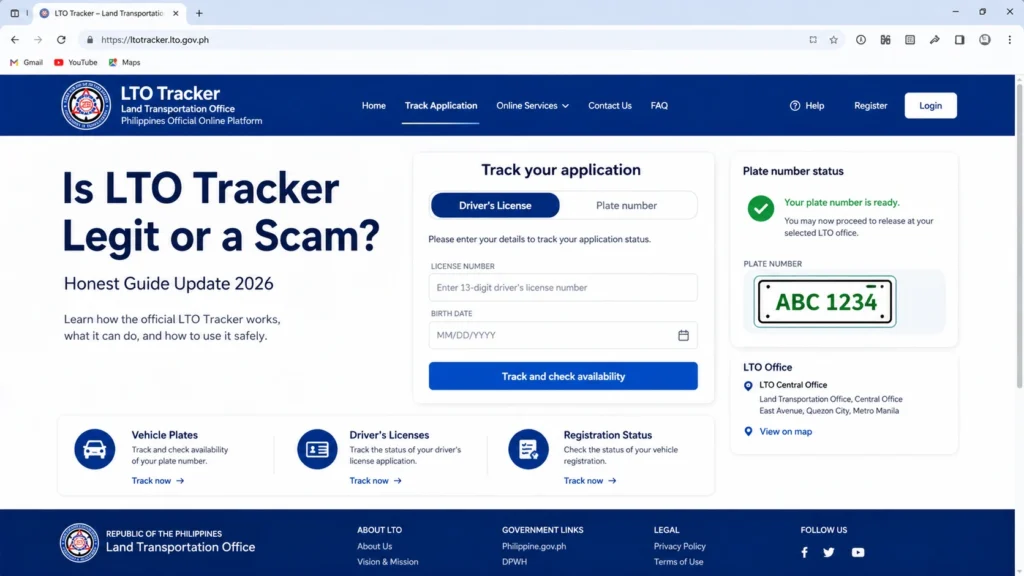Viewport: 1024px width, 576px height.
Task: Bookmark page with the star icon
Action: (x=834, y=40)
